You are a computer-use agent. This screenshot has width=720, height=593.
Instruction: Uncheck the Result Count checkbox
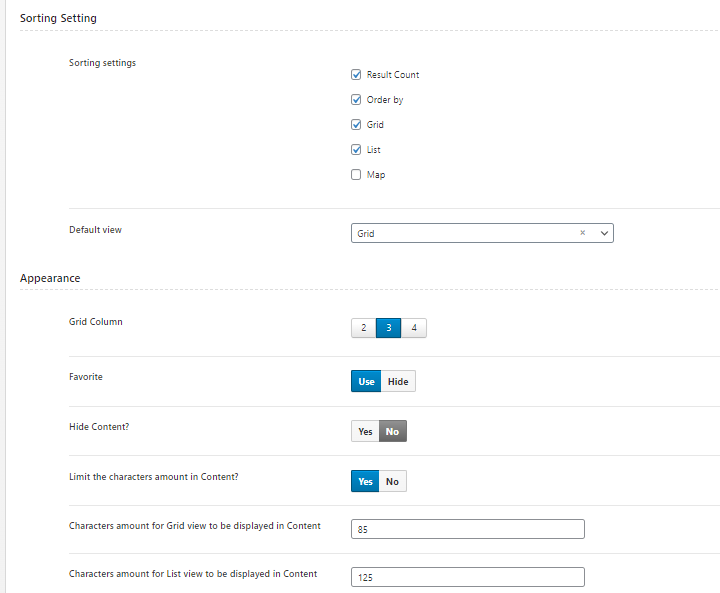click(x=356, y=74)
